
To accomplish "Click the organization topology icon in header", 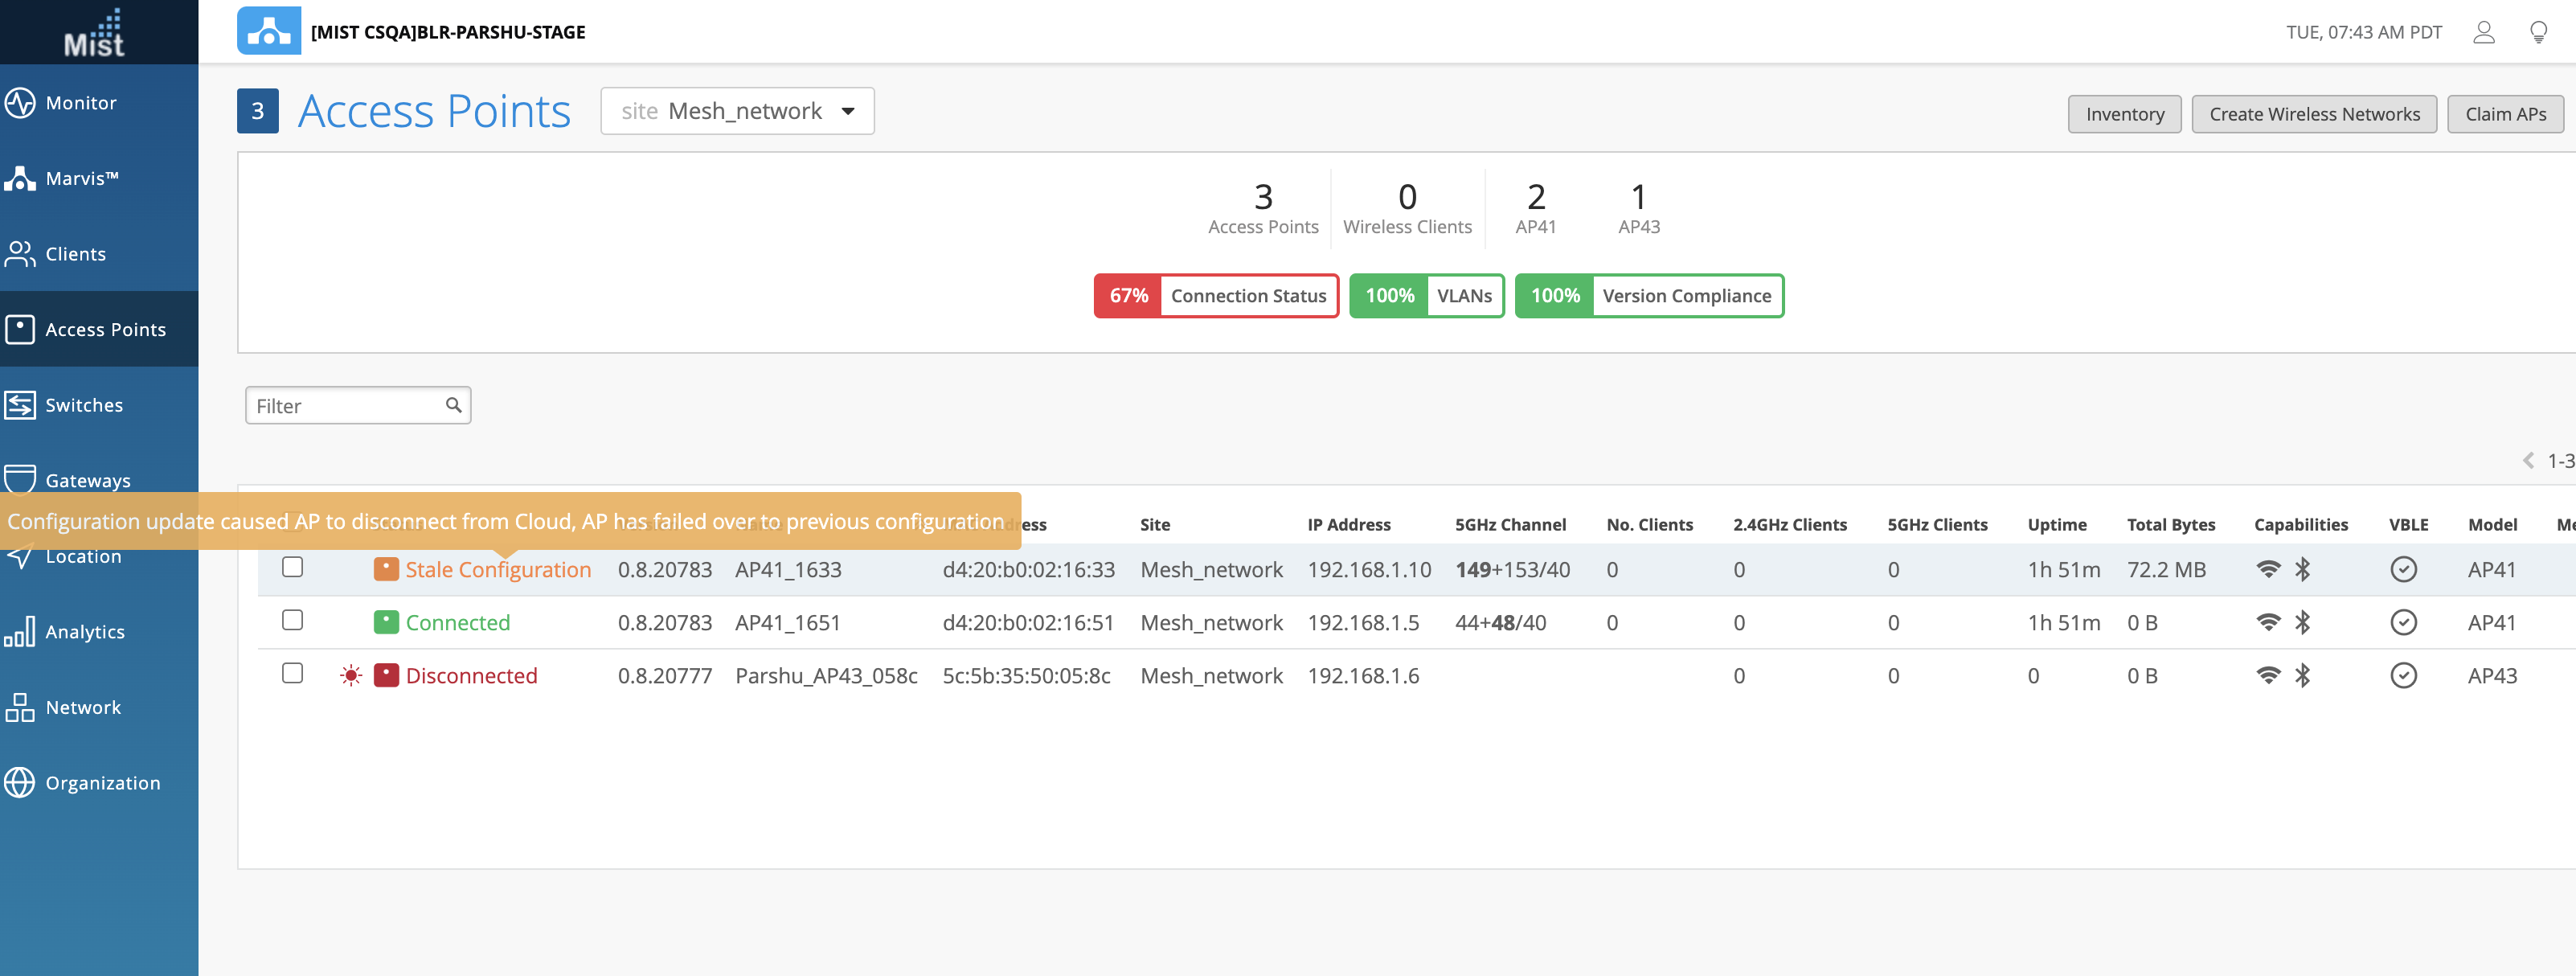I will [x=268, y=31].
